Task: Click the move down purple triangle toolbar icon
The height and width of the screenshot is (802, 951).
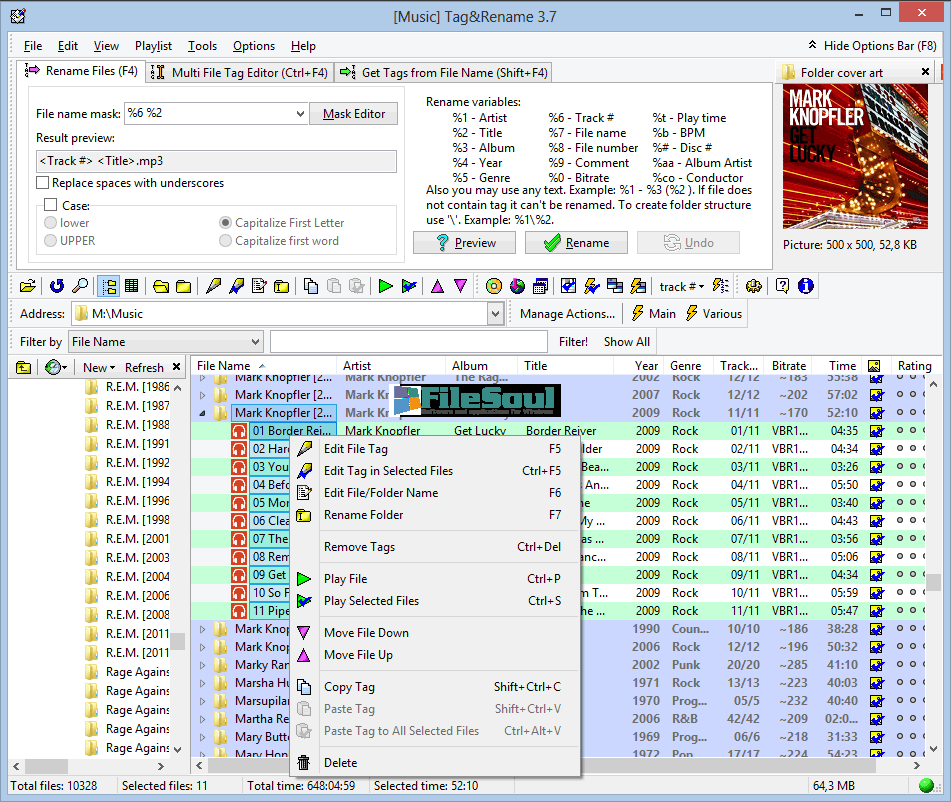Action: coord(460,286)
